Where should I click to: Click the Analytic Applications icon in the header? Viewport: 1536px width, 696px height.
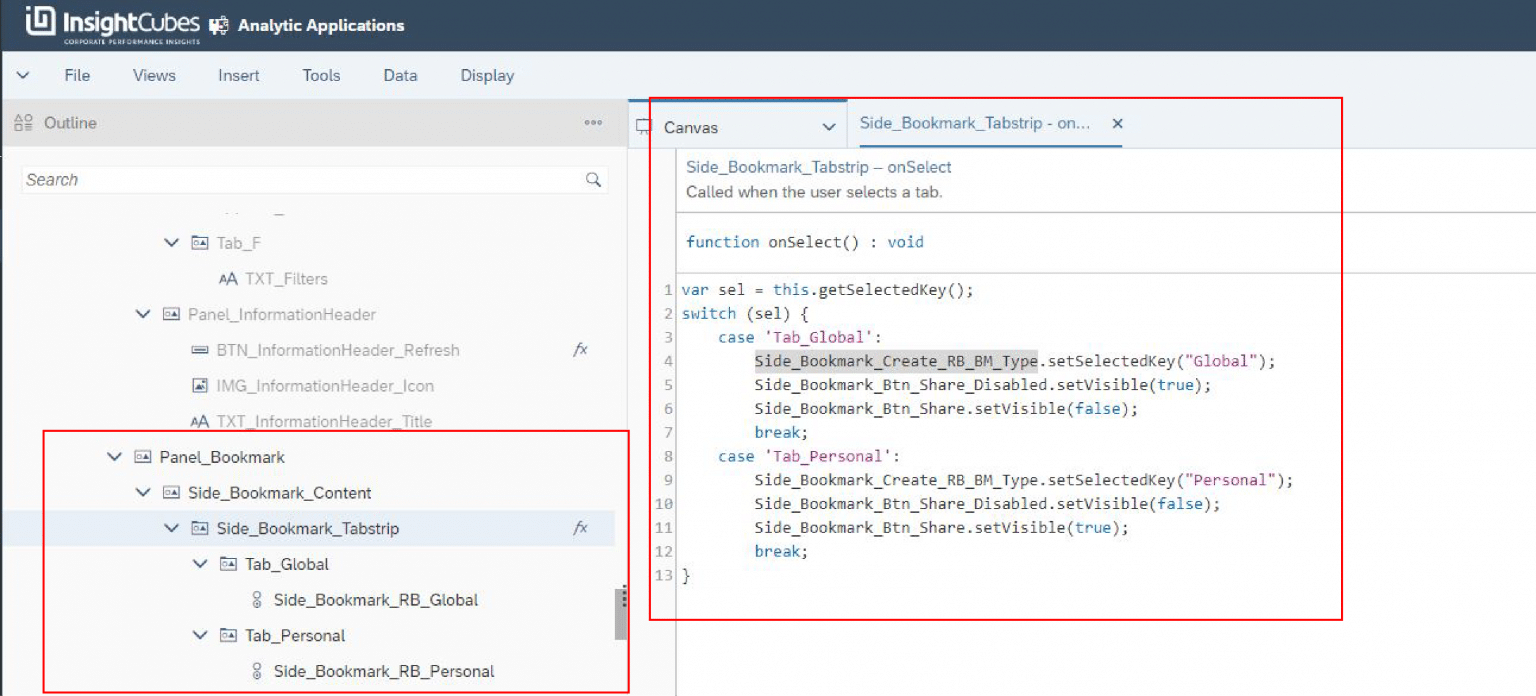coord(218,25)
